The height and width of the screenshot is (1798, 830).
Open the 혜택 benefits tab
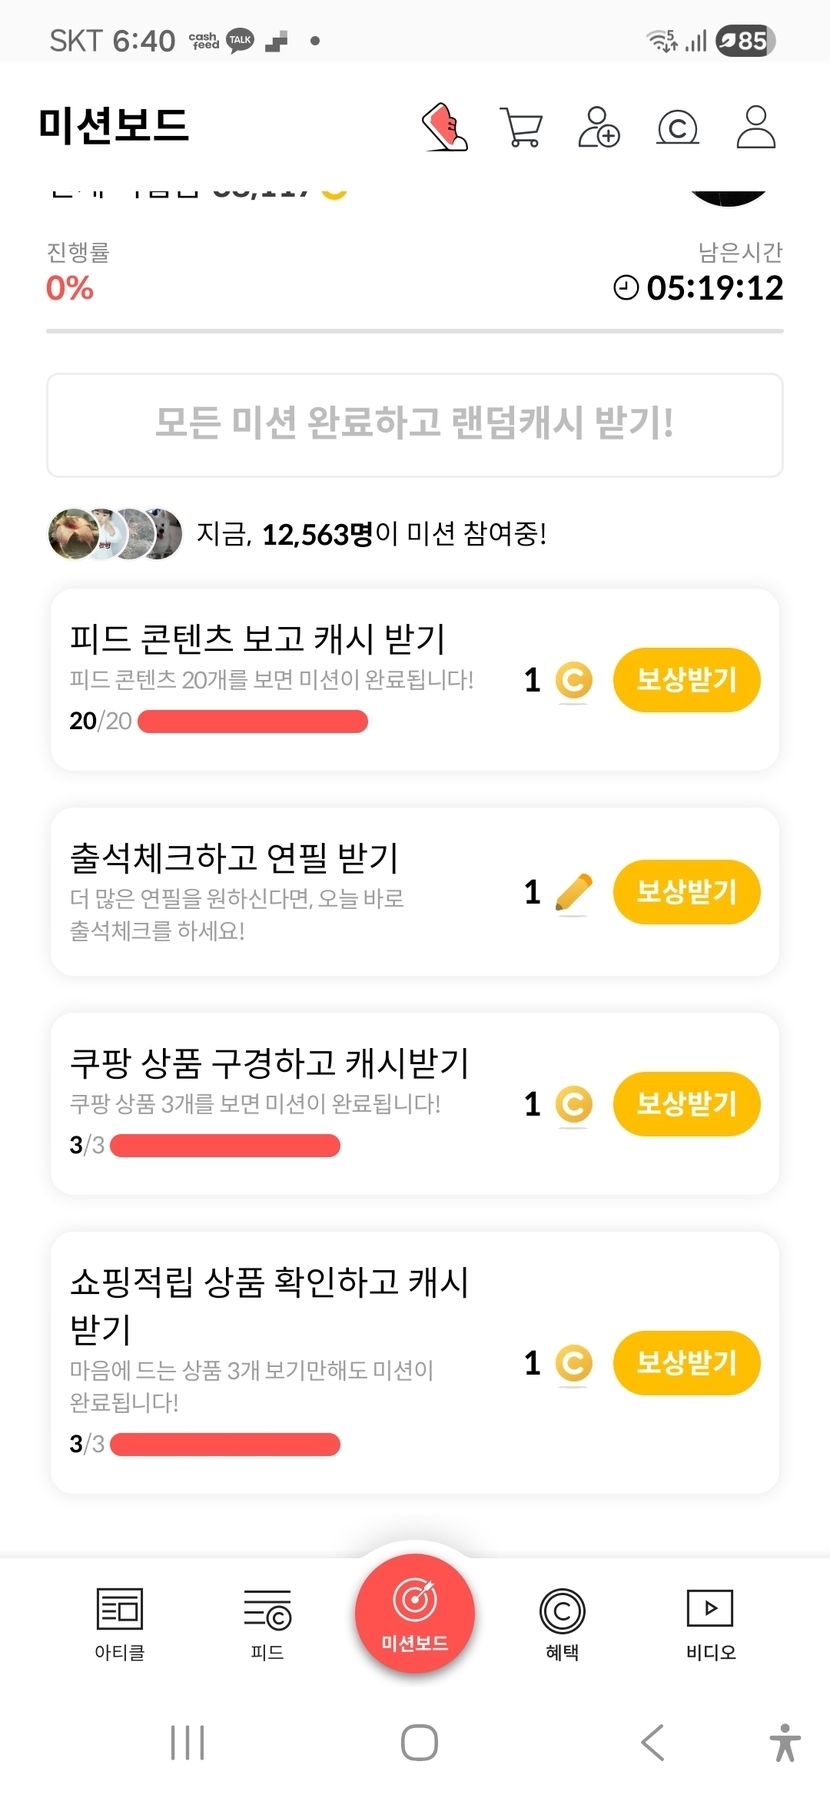(562, 1623)
